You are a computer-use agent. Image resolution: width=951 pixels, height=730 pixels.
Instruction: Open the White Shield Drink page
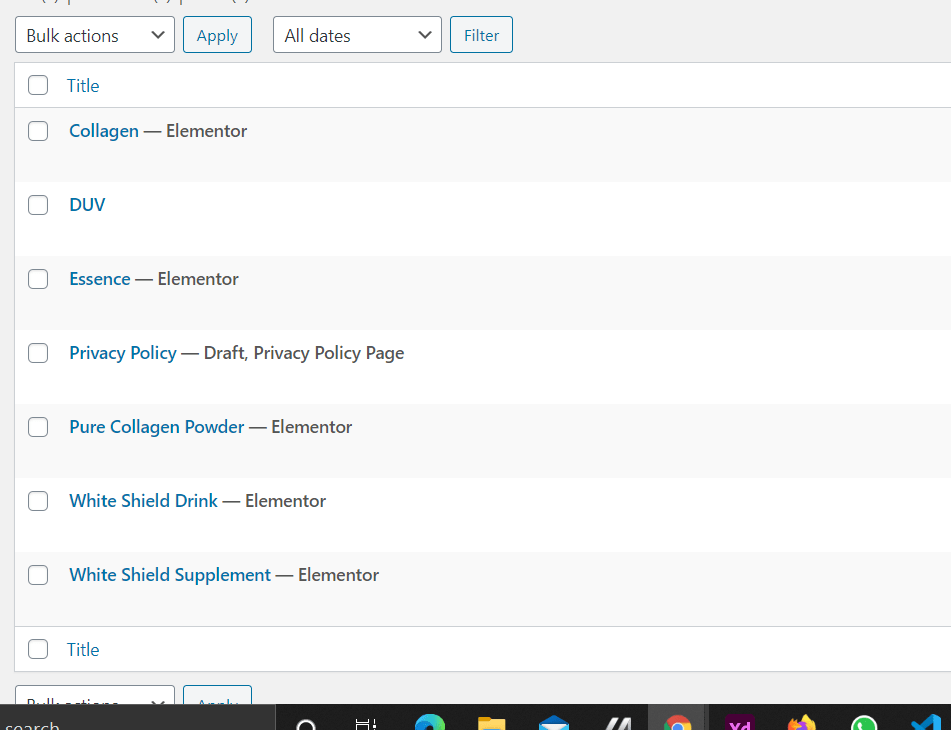point(143,501)
